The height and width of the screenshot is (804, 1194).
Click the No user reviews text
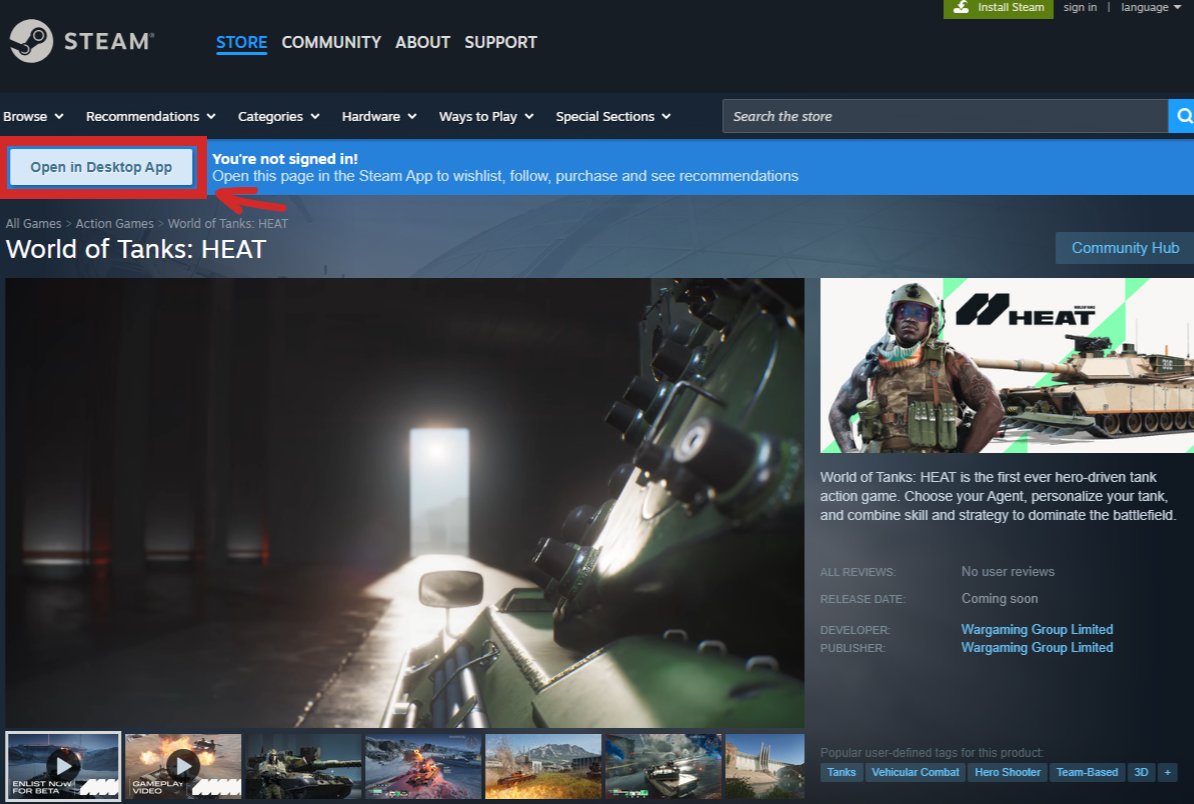tap(1007, 571)
